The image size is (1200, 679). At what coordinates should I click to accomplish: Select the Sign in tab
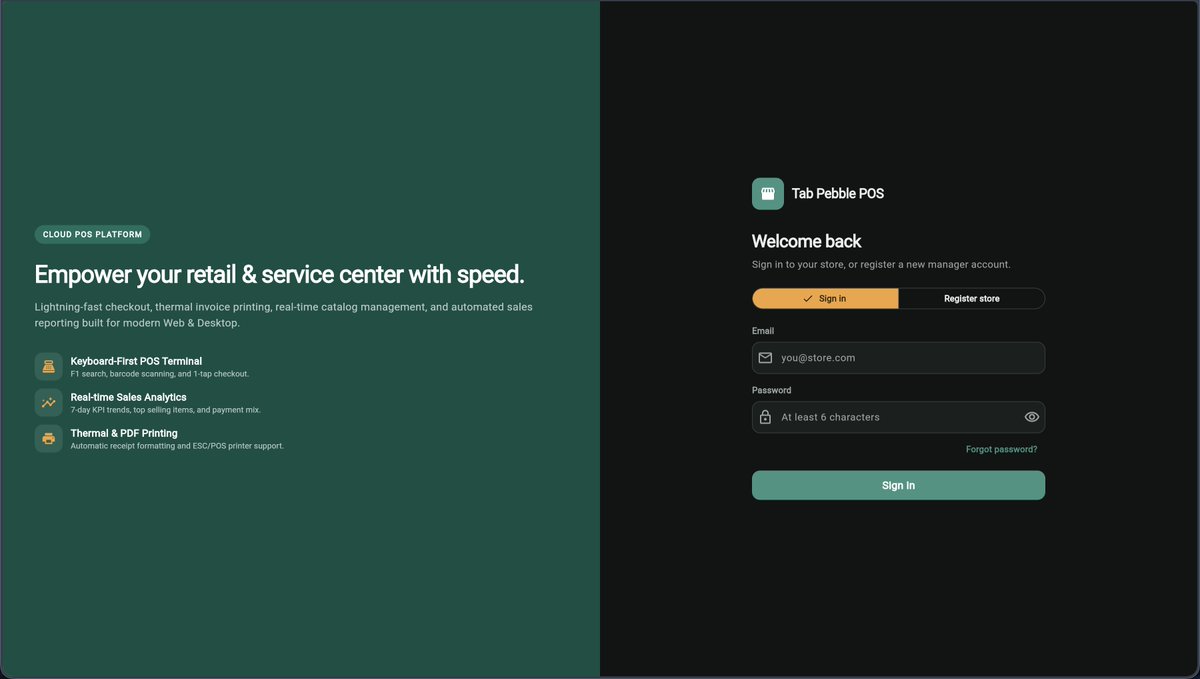click(x=825, y=299)
